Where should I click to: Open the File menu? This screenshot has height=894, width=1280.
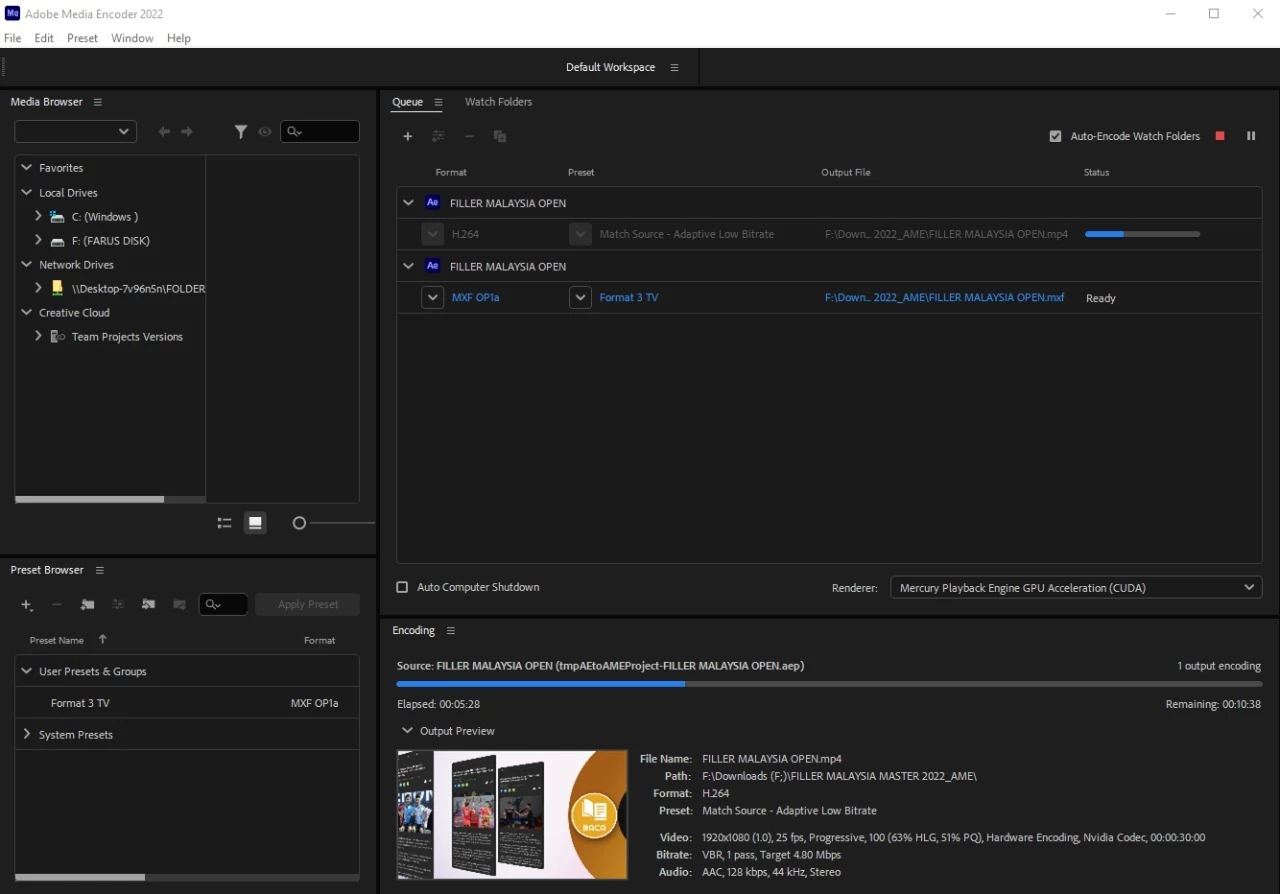pyautogui.click(x=12, y=38)
